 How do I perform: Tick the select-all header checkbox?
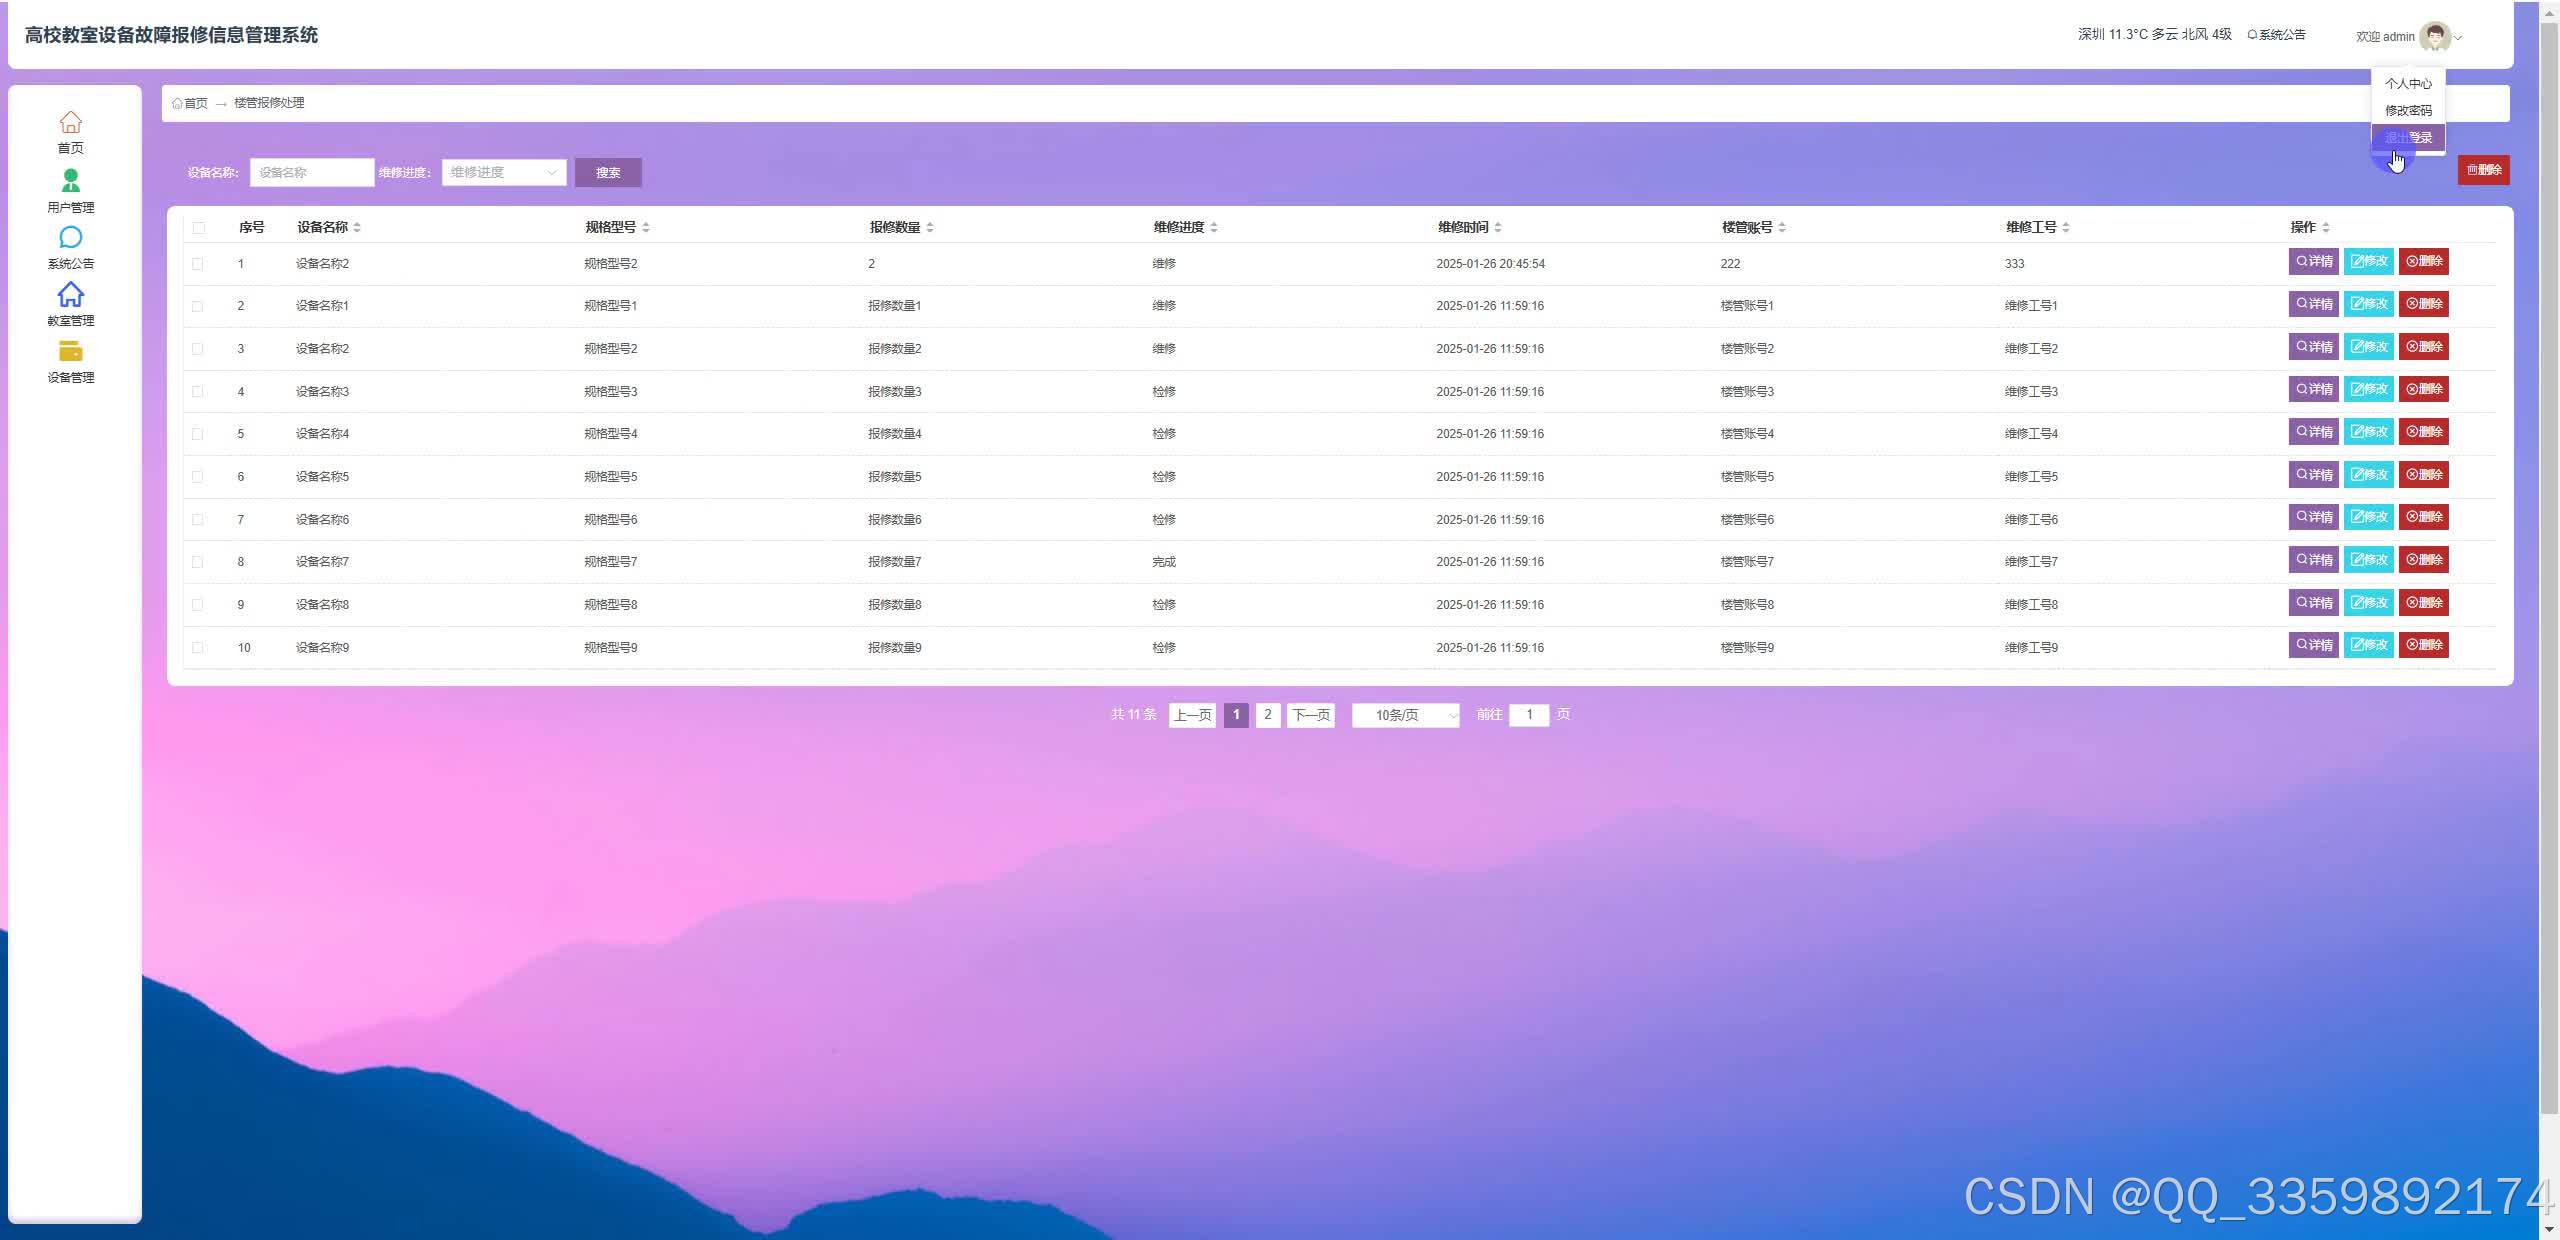pyautogui.click(x=198, y=228)
